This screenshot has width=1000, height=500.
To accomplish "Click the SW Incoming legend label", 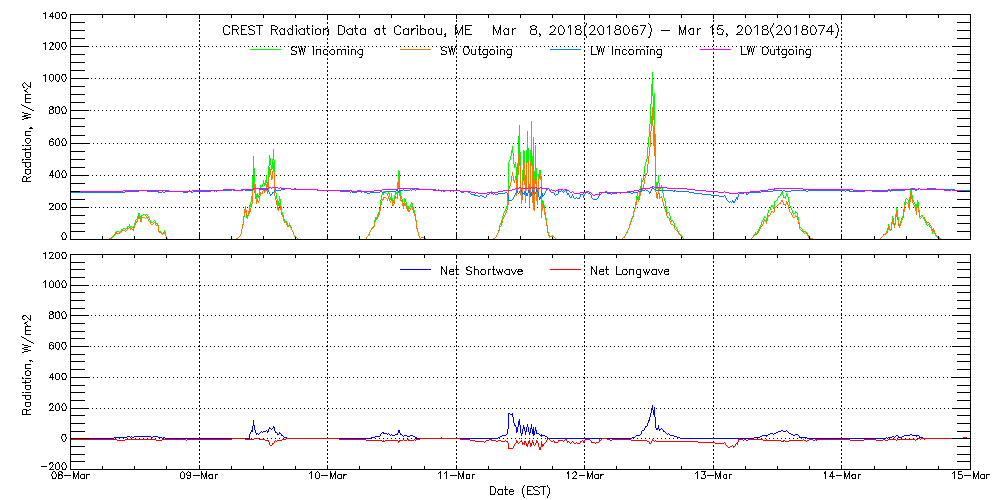I will pyautogui.click(x=328, y=52).
